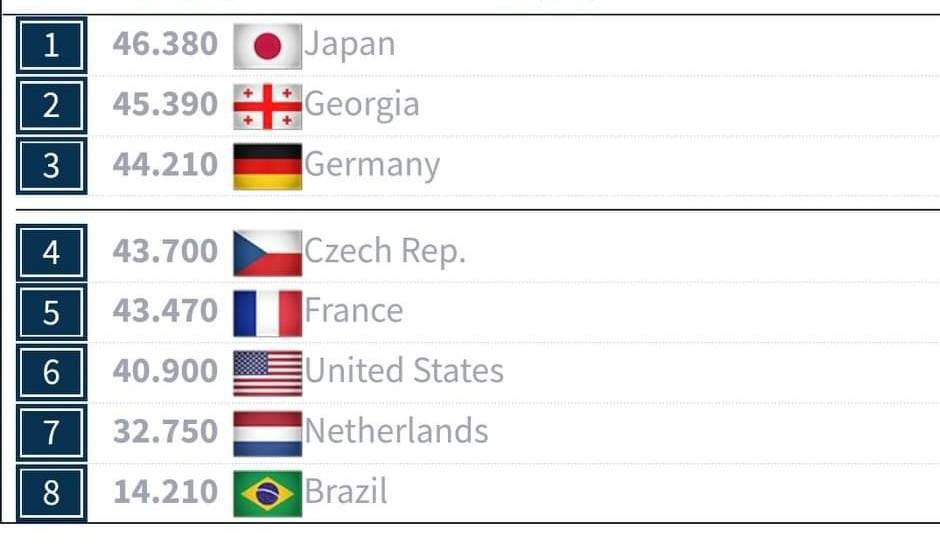Click the Japan flag icon

pos(267,46)
